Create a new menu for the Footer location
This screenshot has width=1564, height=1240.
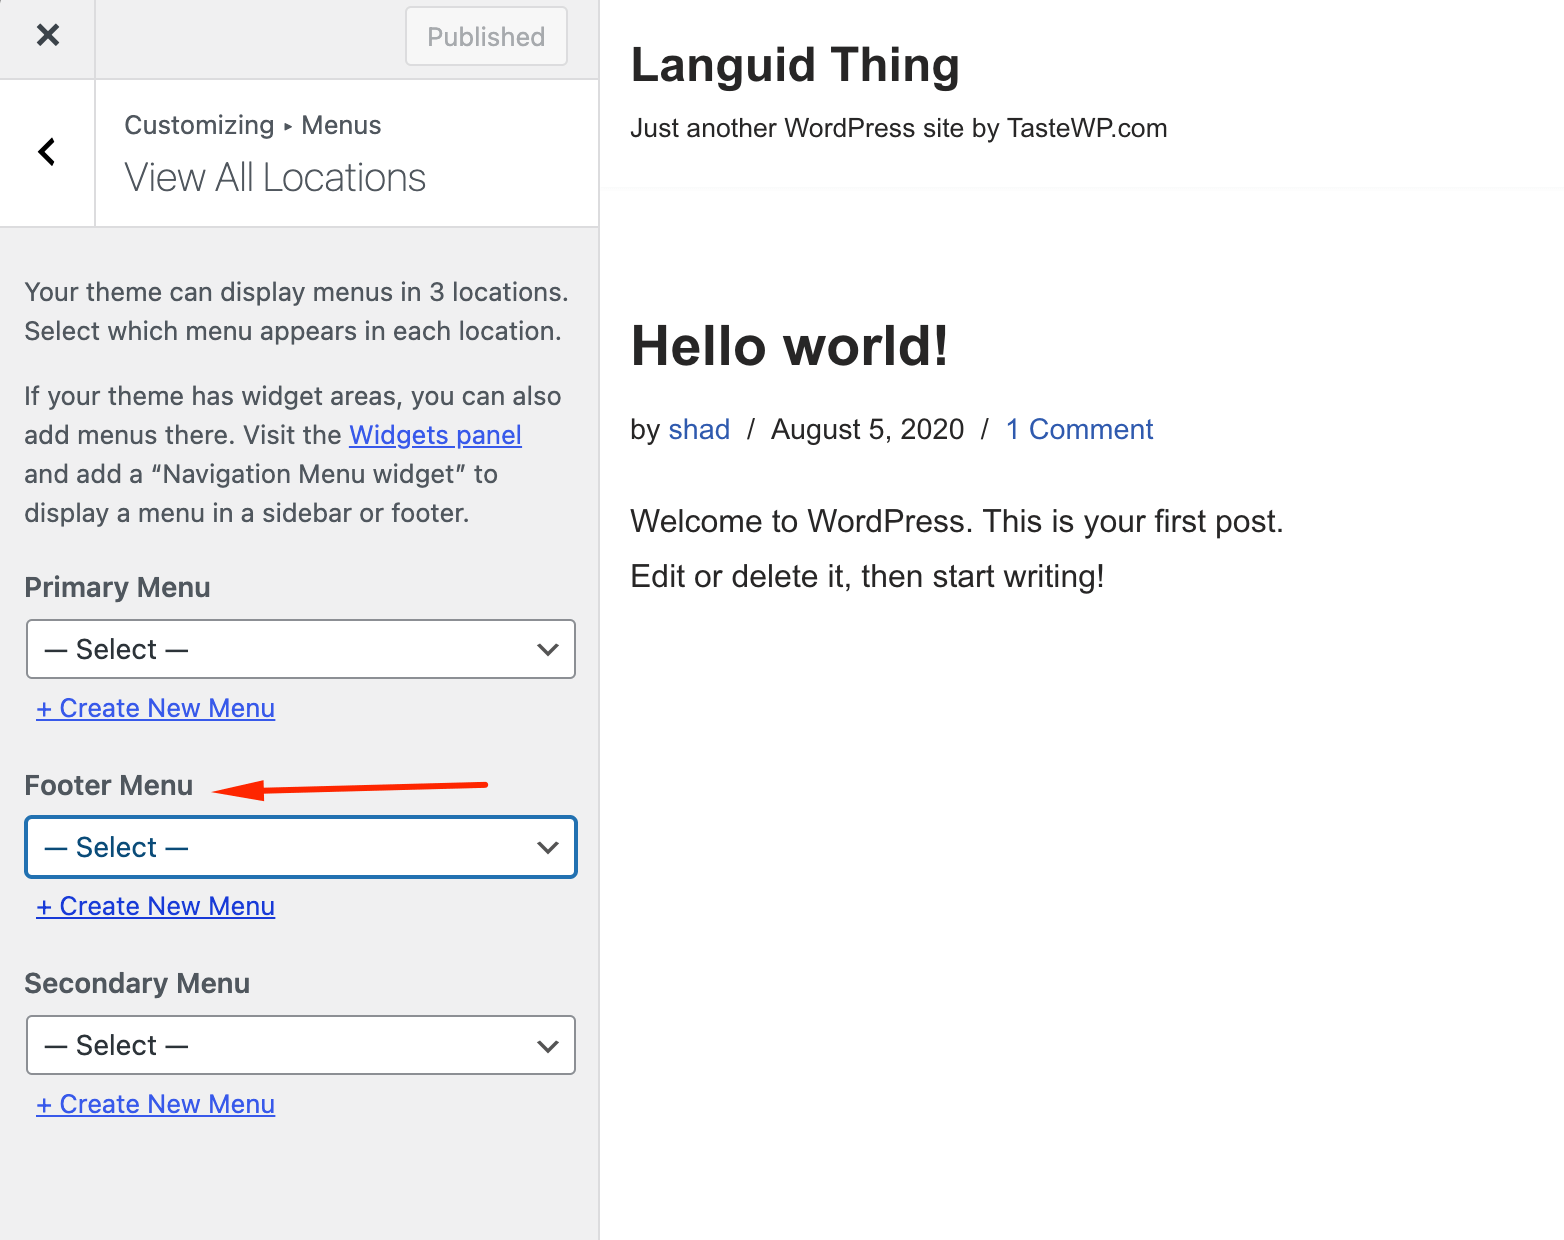coord(155,906)
